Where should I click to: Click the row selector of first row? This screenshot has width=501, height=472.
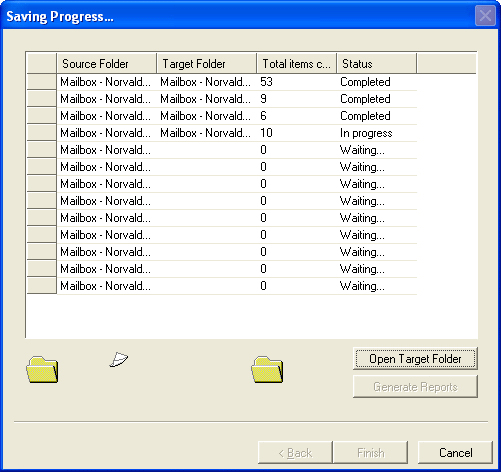pos(42,82)
